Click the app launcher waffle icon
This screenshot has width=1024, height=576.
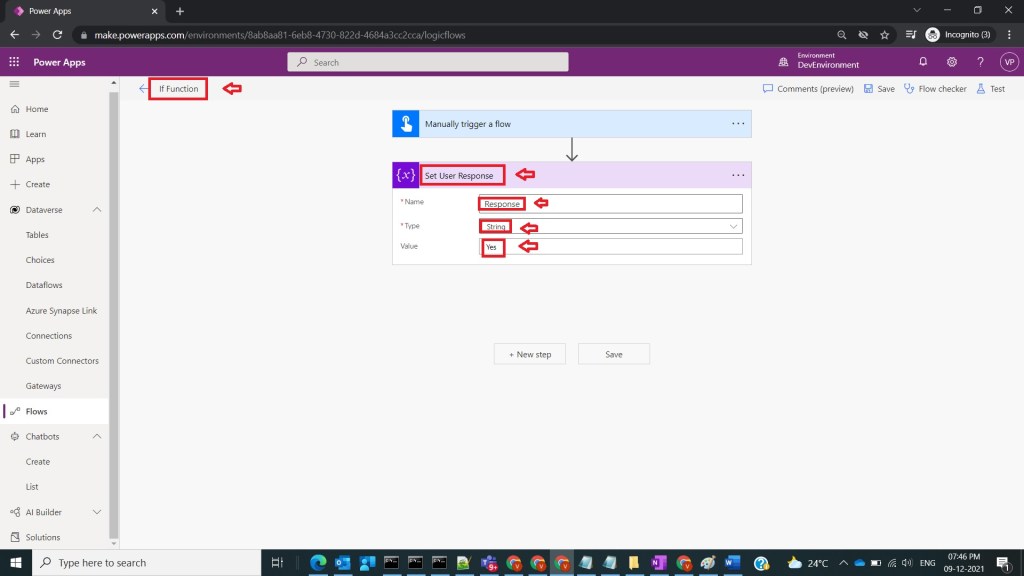(14, 62)
